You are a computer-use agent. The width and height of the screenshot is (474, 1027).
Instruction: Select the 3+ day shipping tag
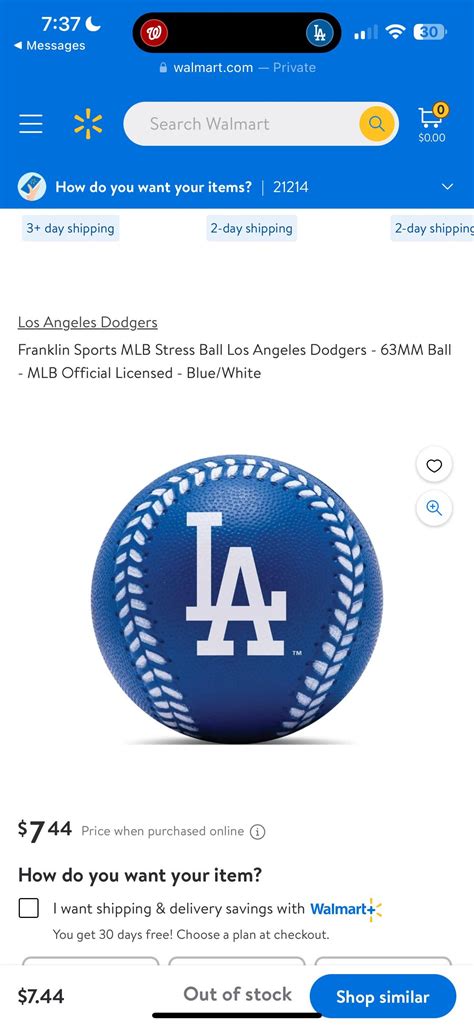click(71, 229)
